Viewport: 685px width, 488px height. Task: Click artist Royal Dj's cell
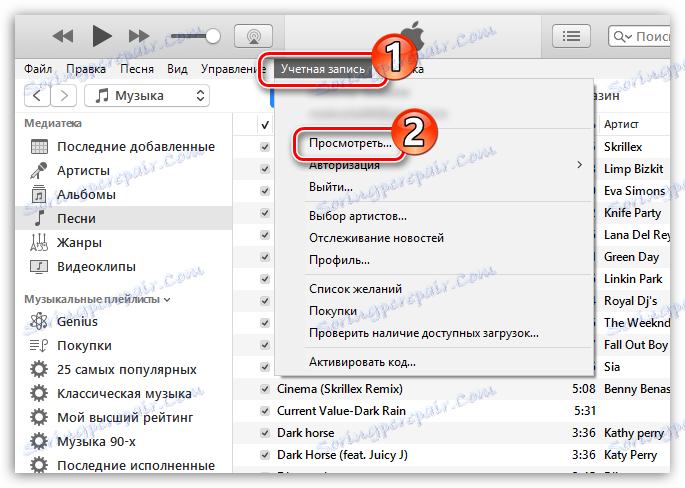tap(630, 301)
